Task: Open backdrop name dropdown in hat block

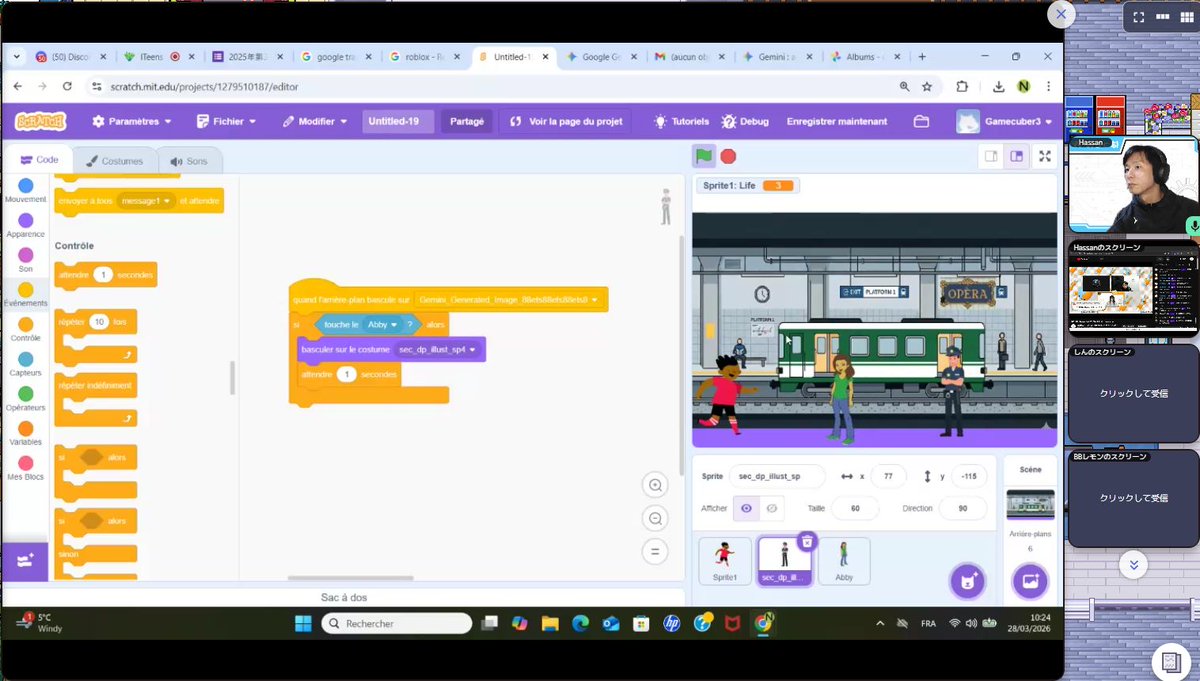Action: 510,299
